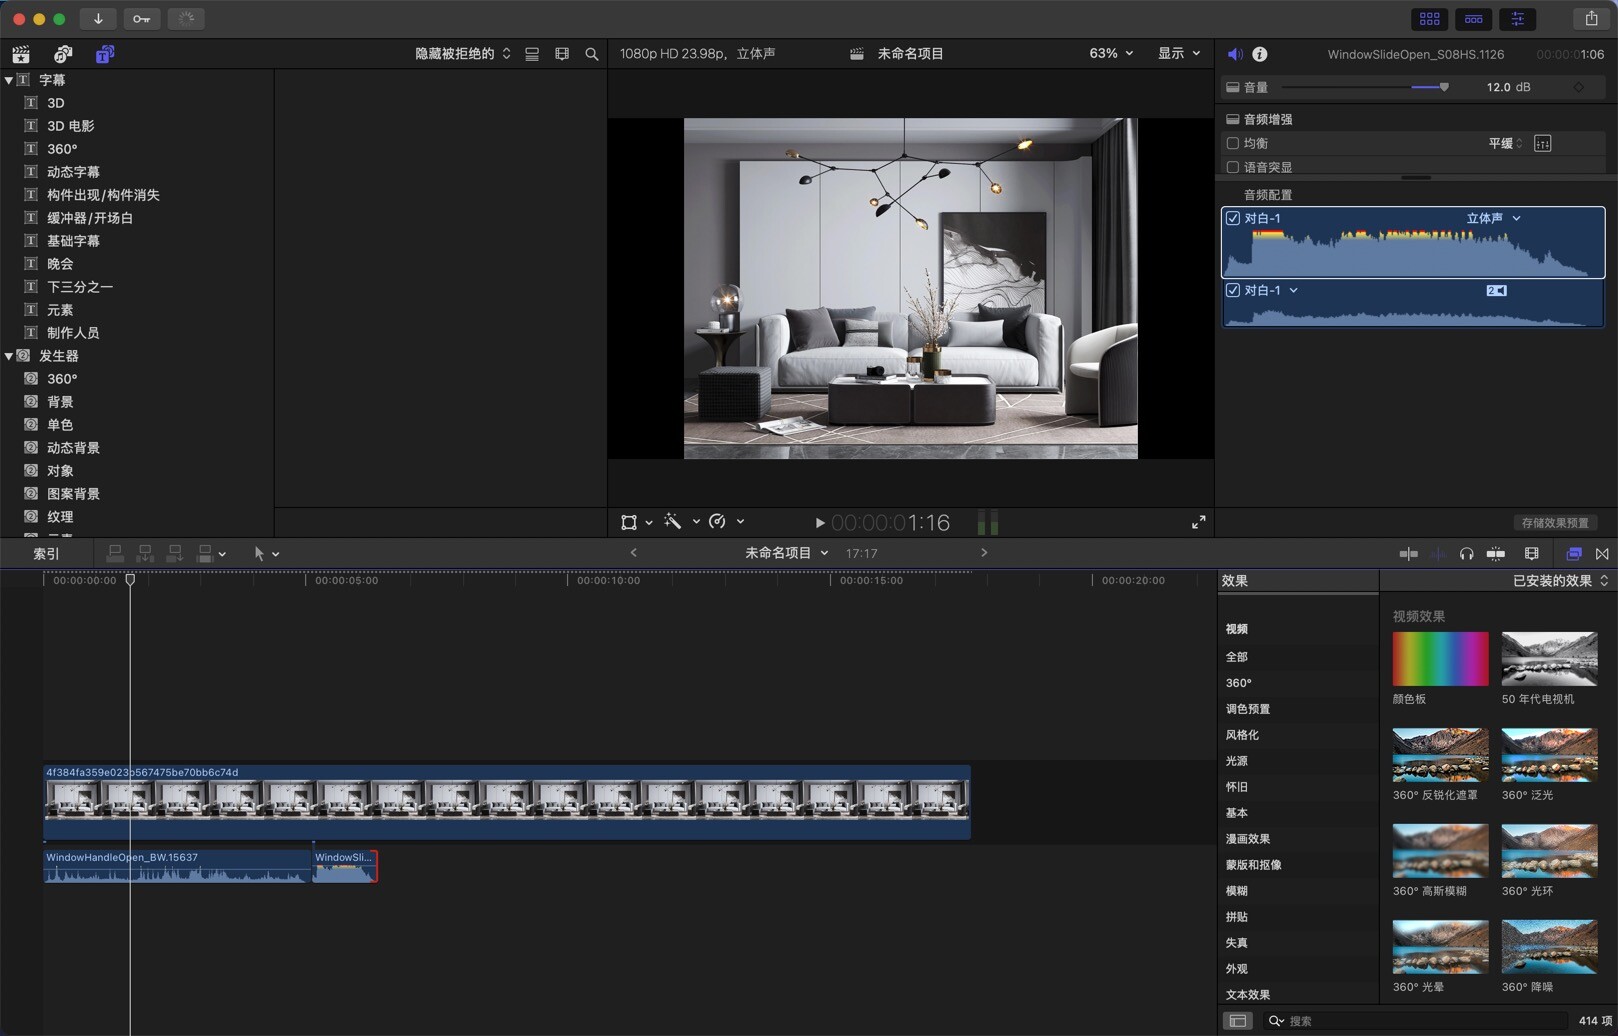This screenshot has width=1618, height=1036.
Task: Click insert clip edit button
Action: click(145, 554)
